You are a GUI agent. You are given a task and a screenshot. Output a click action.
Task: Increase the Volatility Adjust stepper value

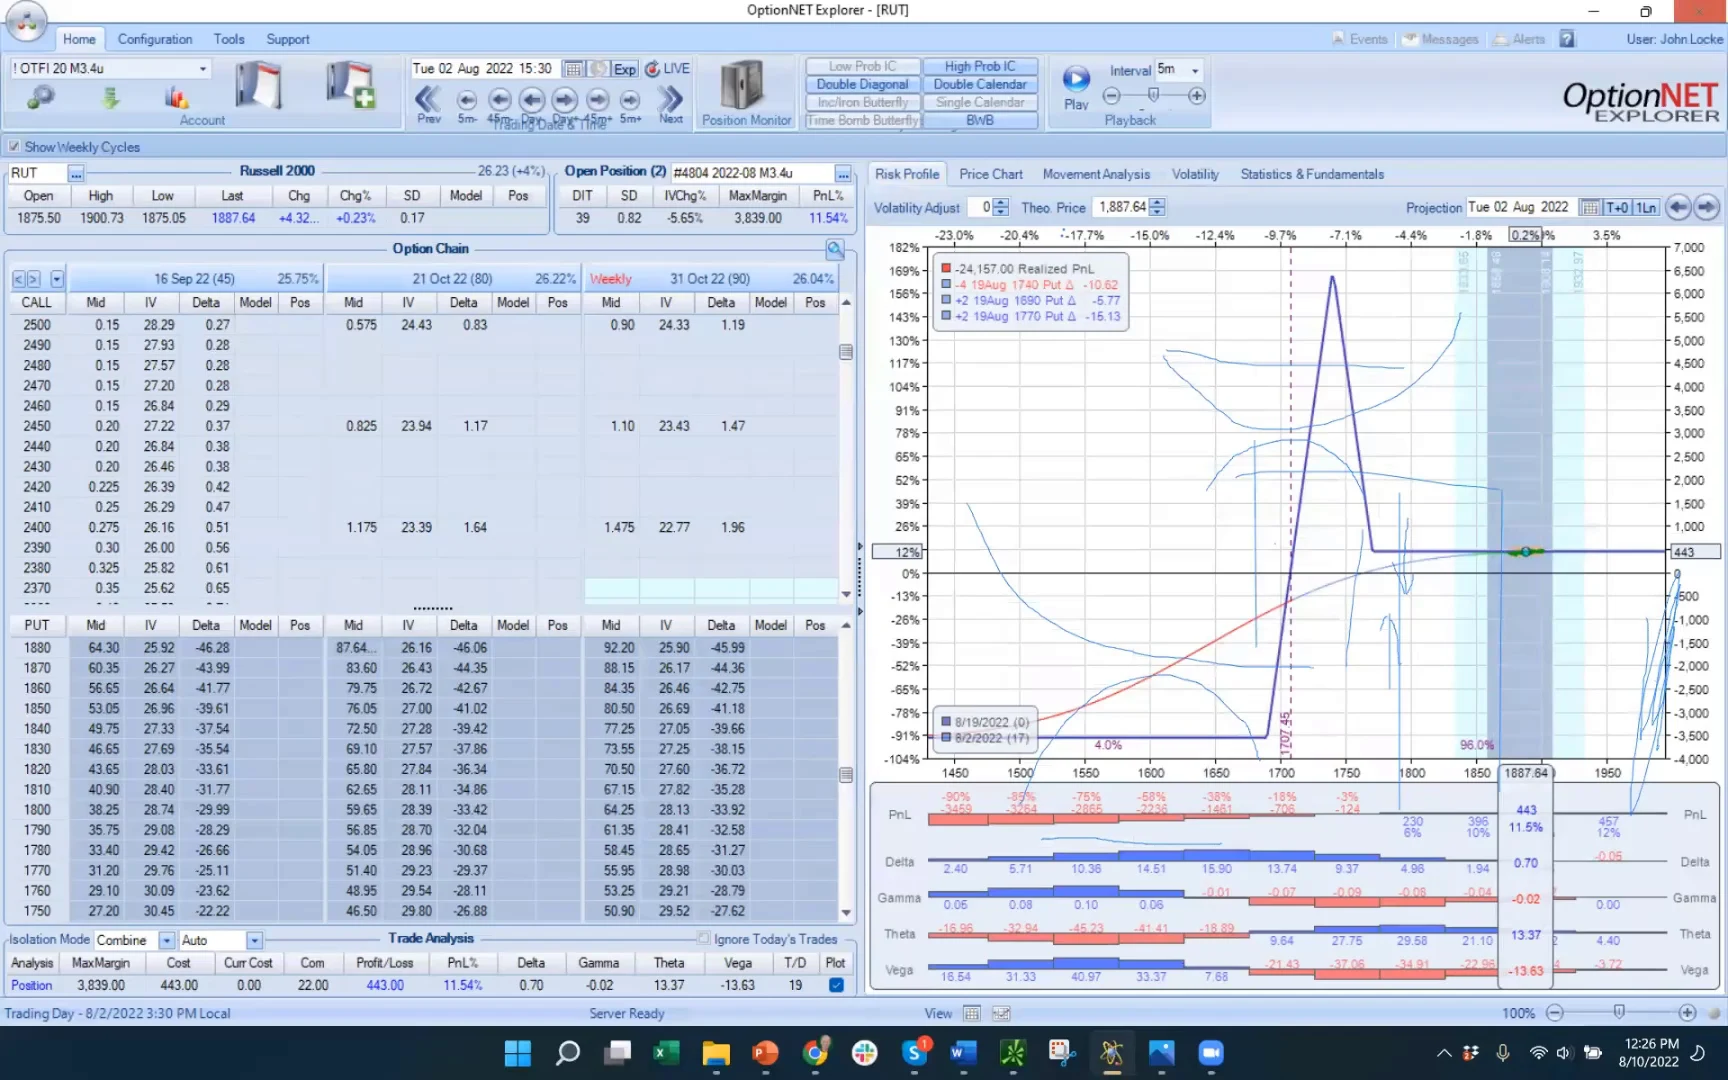tap(1002, 203)
